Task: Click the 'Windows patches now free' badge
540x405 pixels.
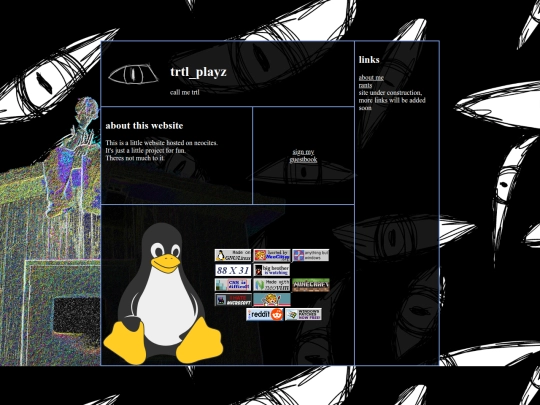Action: 303,314
